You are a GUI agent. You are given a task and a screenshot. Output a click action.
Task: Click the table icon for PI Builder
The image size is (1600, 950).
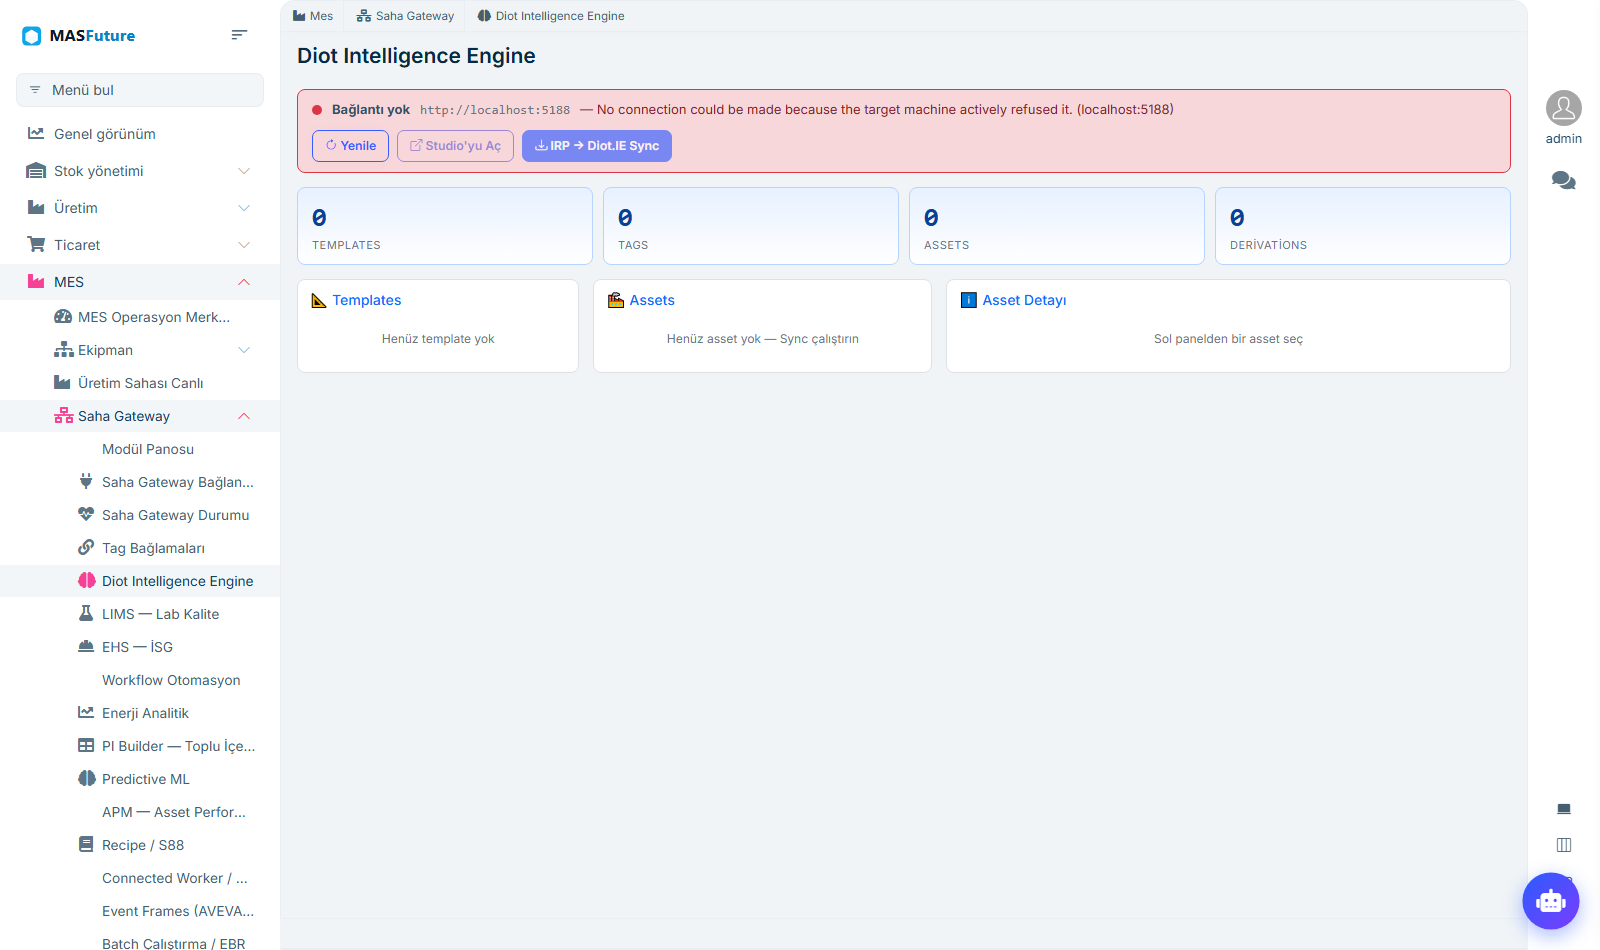pos(86,745)
